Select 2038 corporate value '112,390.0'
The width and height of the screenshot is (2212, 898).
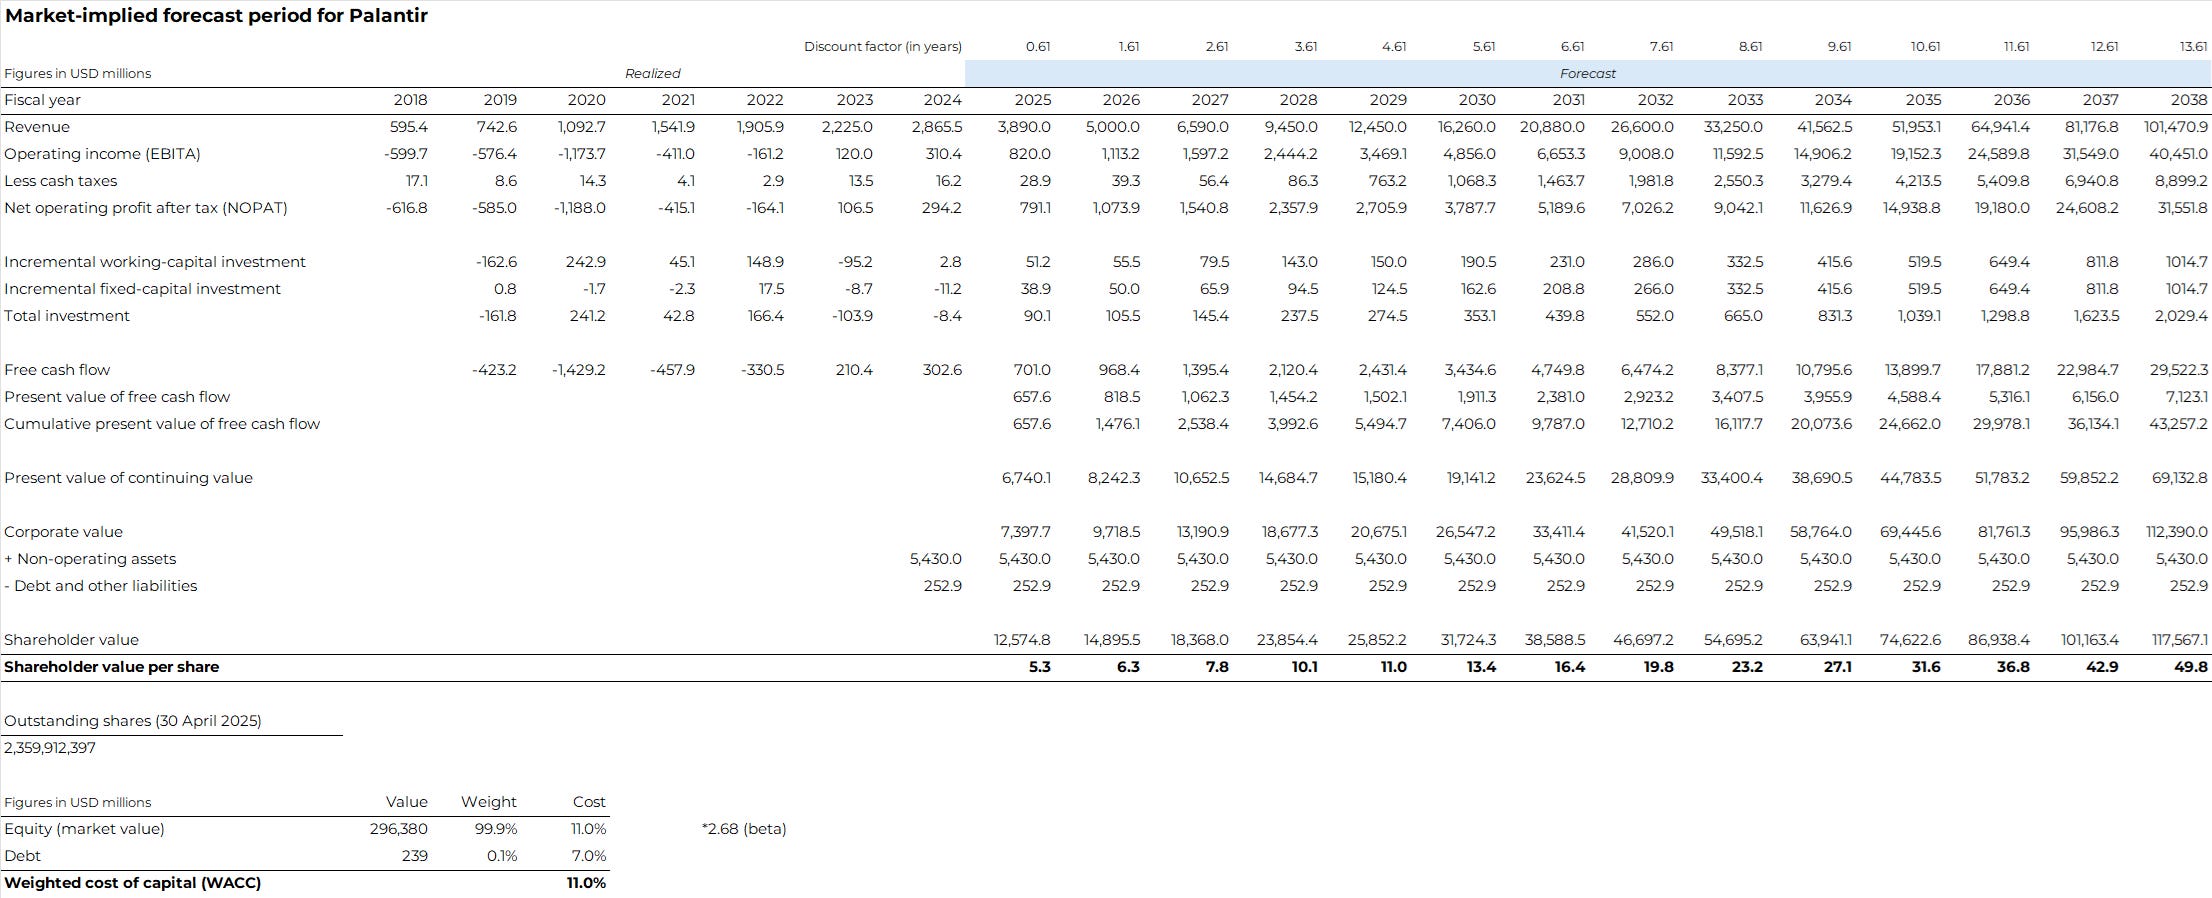(2177, 532)
